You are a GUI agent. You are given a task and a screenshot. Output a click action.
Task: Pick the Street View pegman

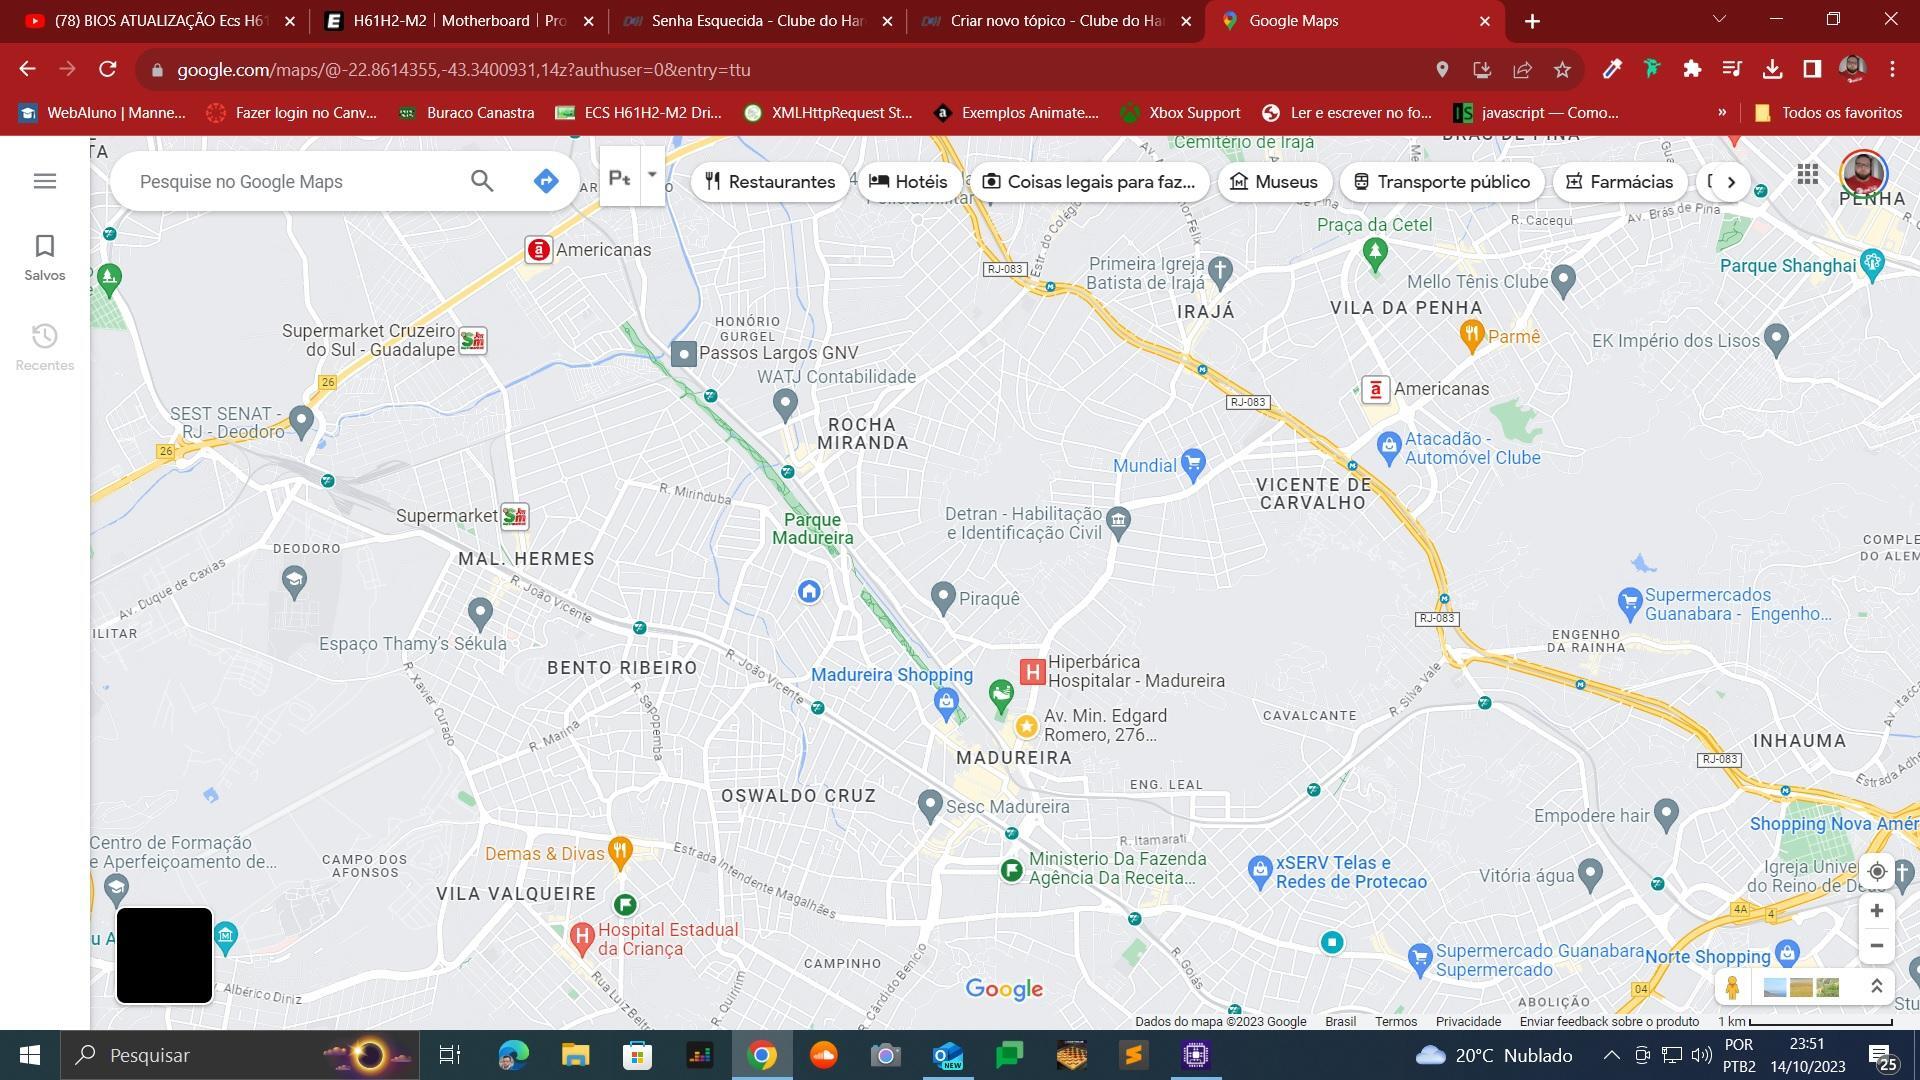pyautogui.click(x=1732, y=988)
